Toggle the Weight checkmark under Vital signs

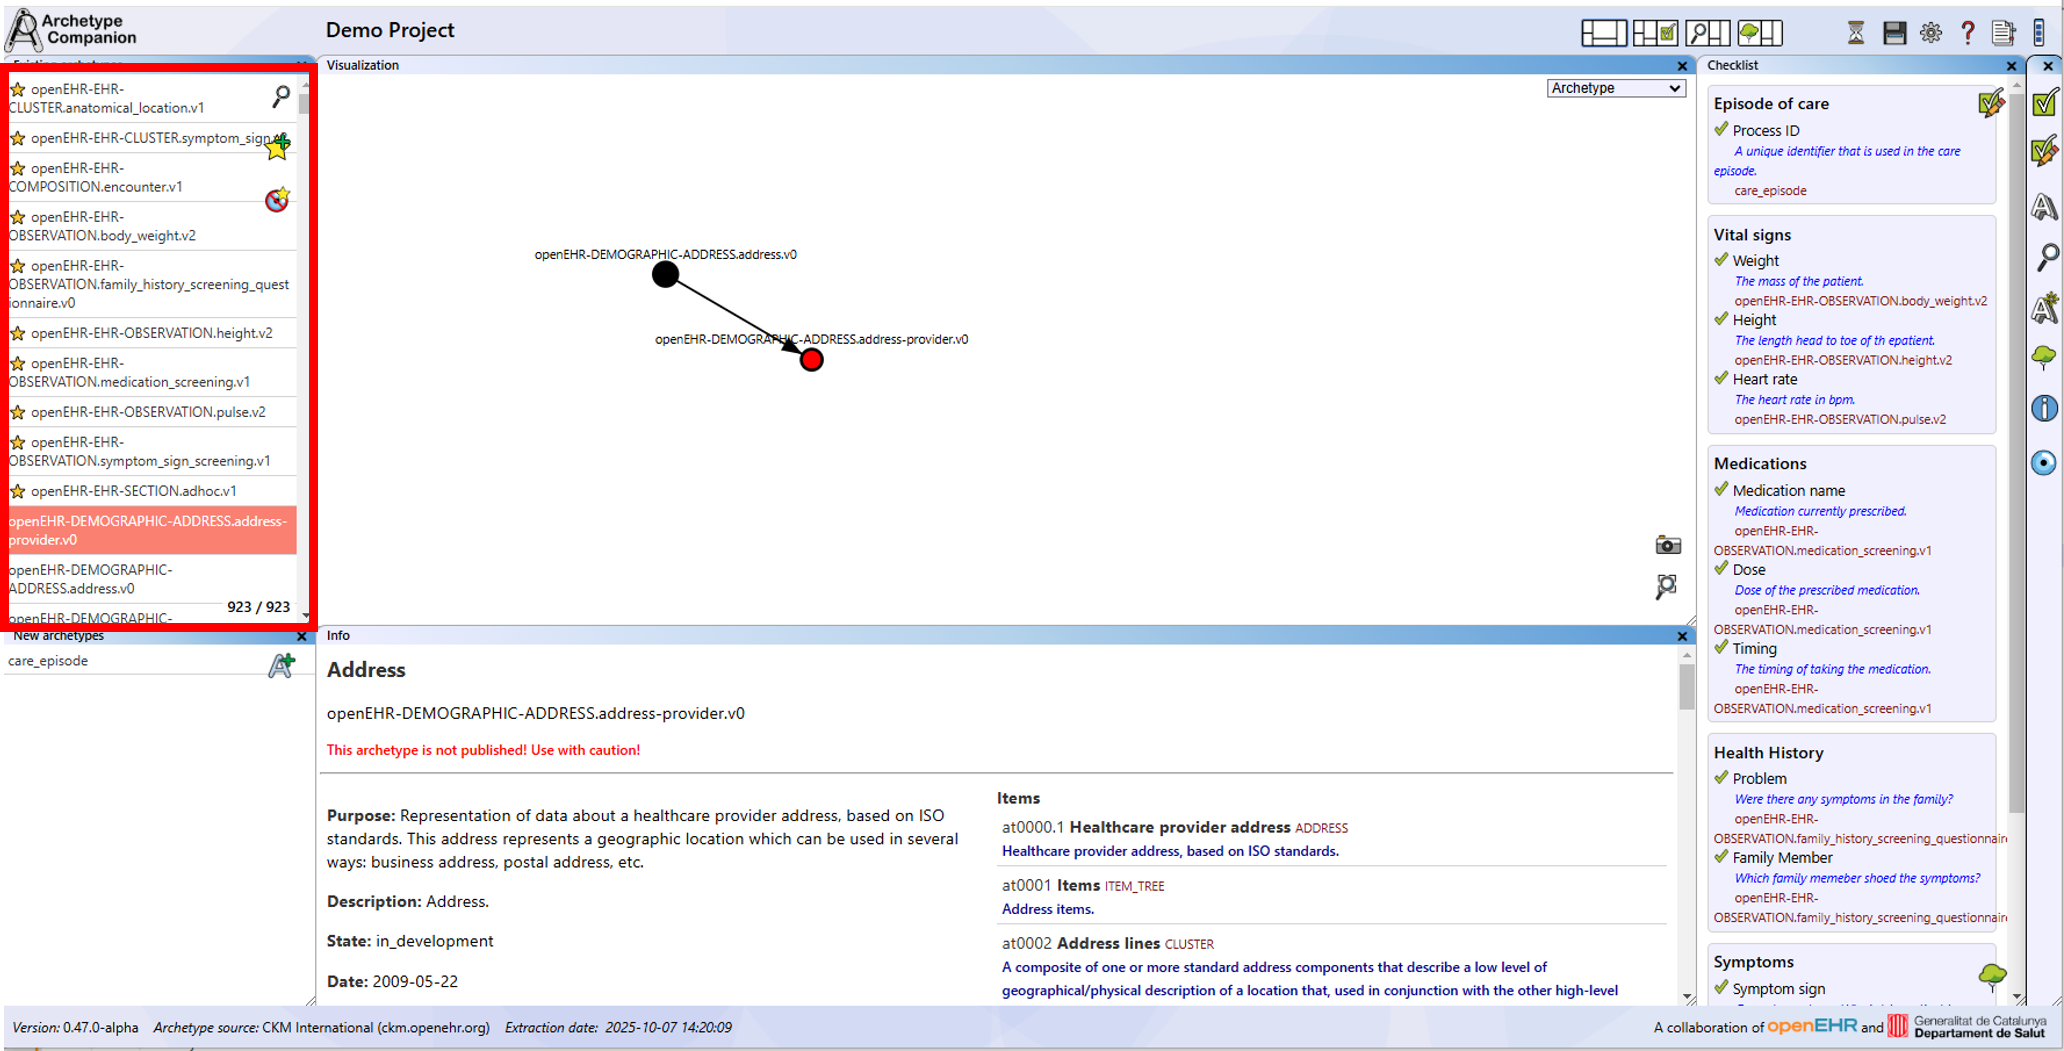(1721, 260)
